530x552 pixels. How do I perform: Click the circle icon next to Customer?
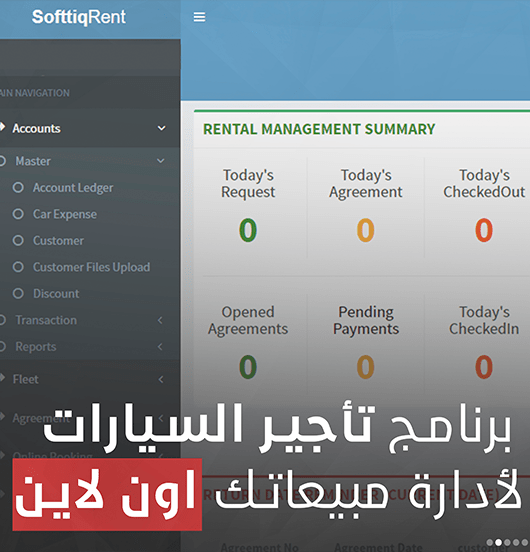coord(18,240)
